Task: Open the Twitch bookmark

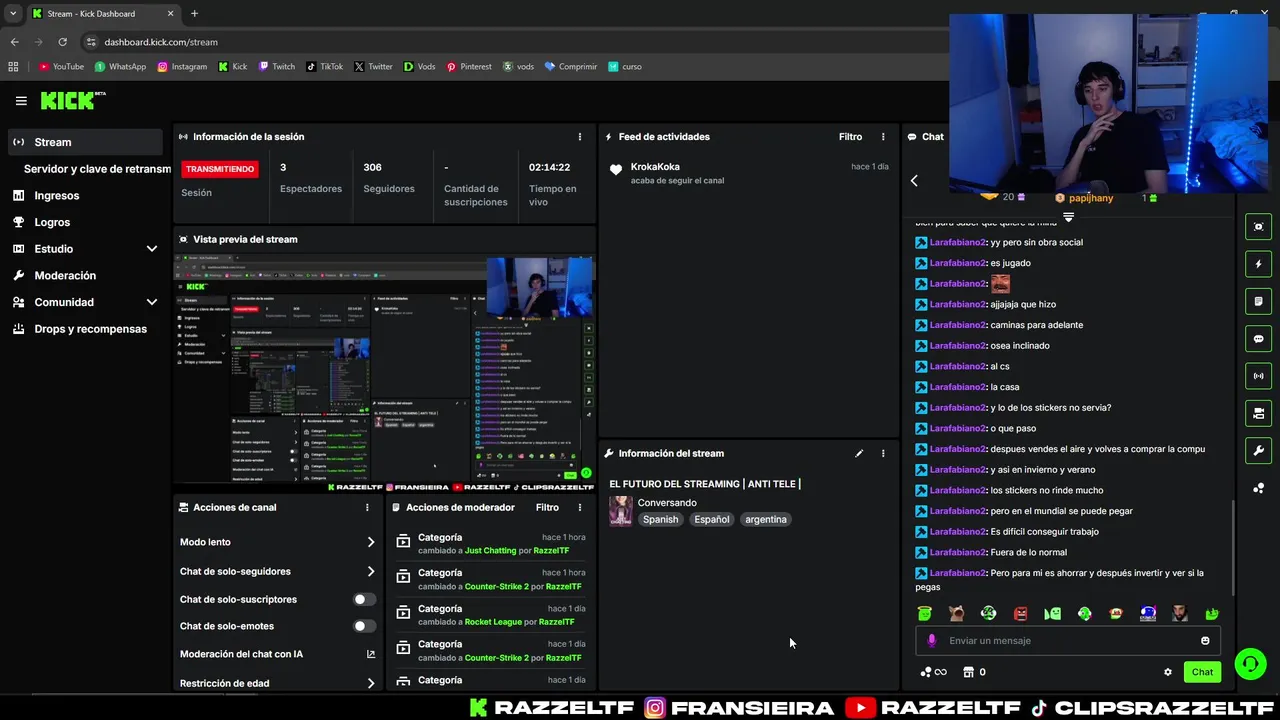Action: coord(277,67)
